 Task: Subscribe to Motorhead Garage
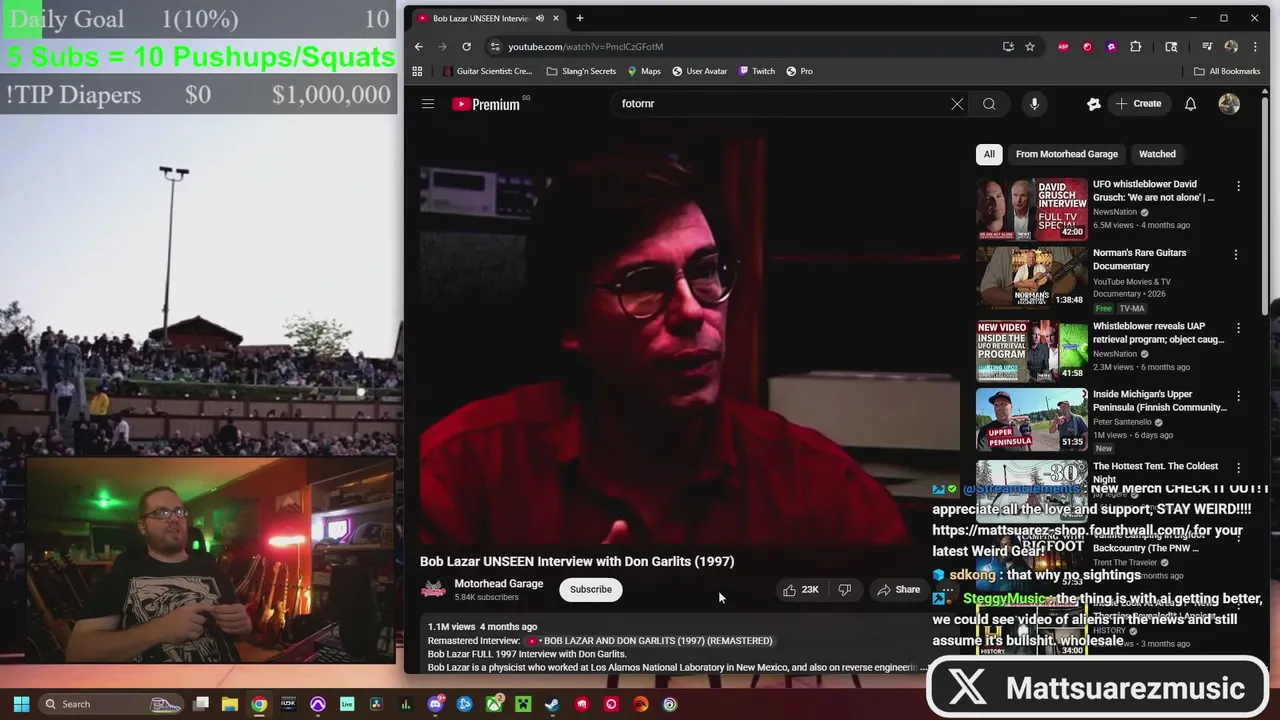591,590
